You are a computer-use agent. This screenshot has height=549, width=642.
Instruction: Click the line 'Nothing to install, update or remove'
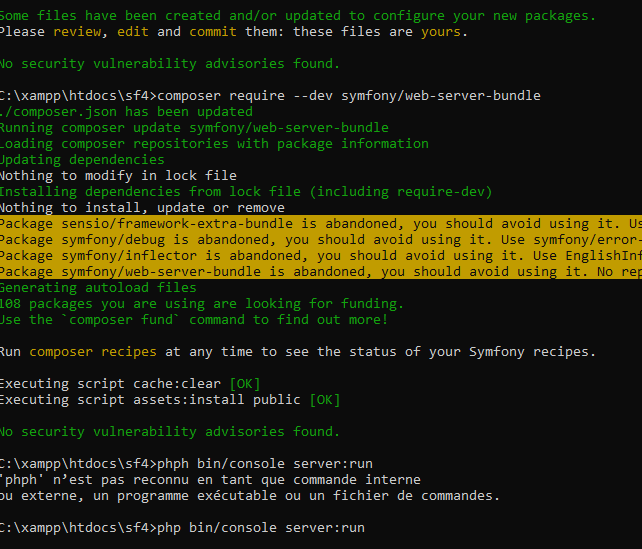coord(142,208)
